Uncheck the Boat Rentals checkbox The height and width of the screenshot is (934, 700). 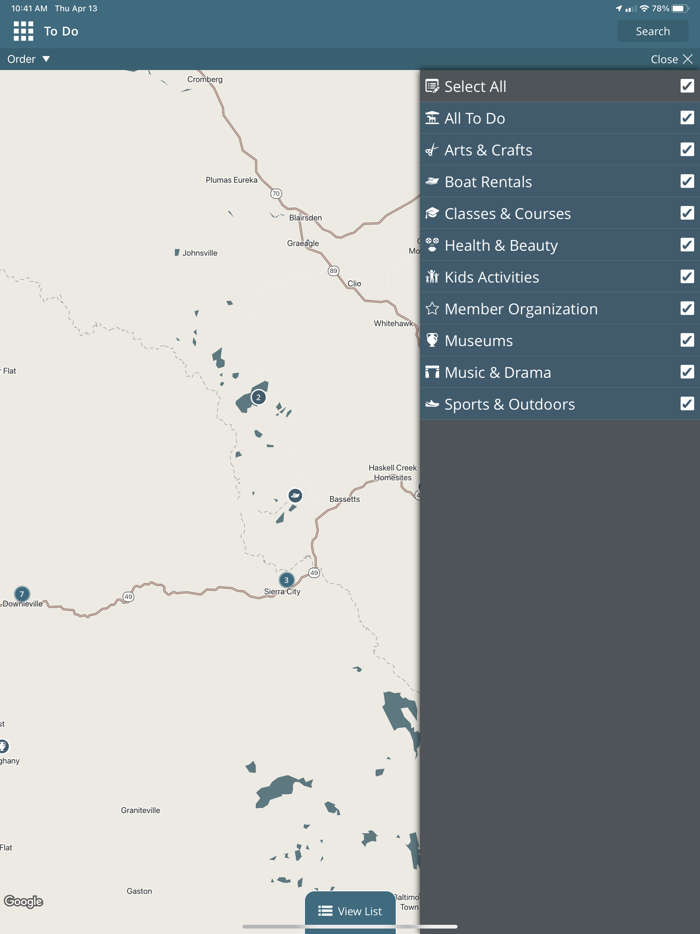(x=687, y=181)
